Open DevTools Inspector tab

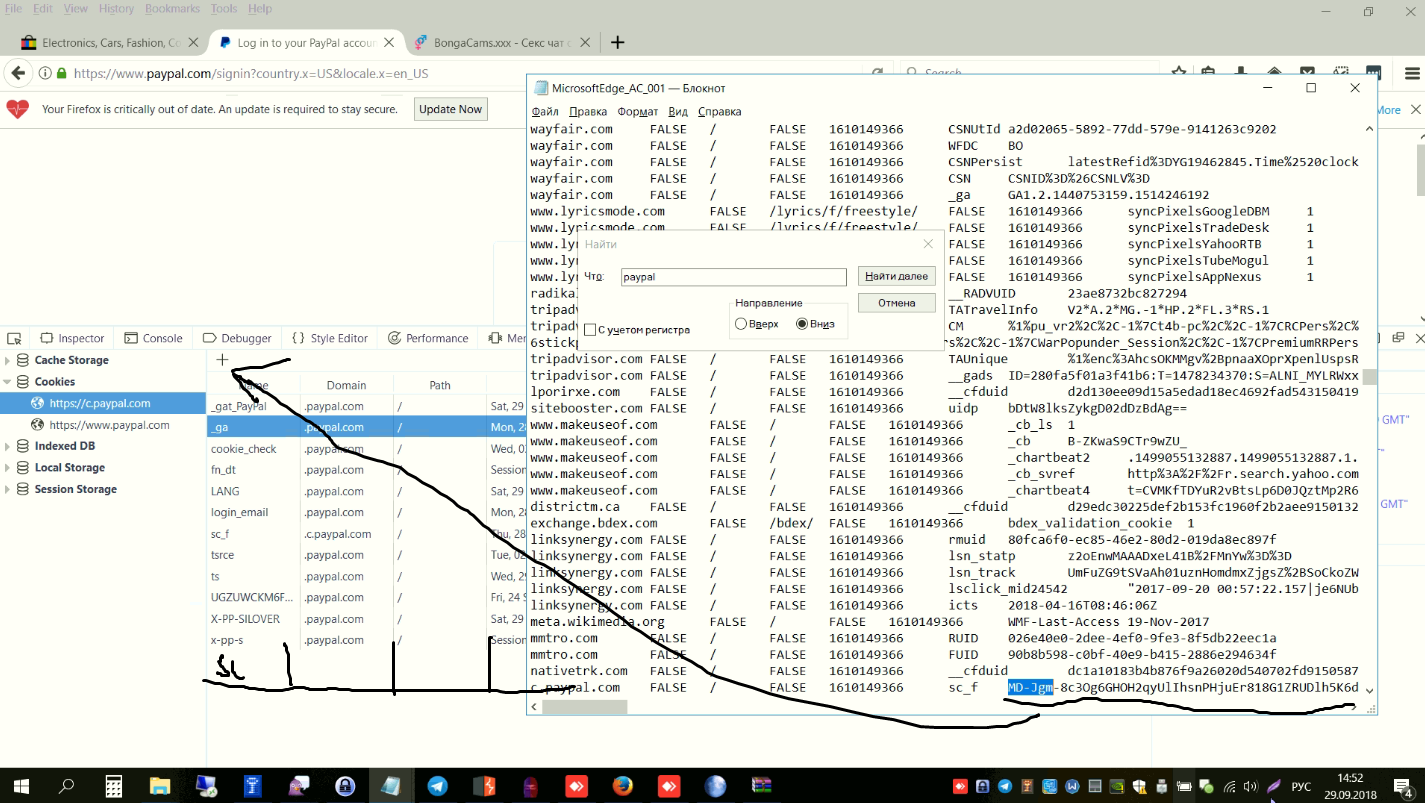[72, 338]
